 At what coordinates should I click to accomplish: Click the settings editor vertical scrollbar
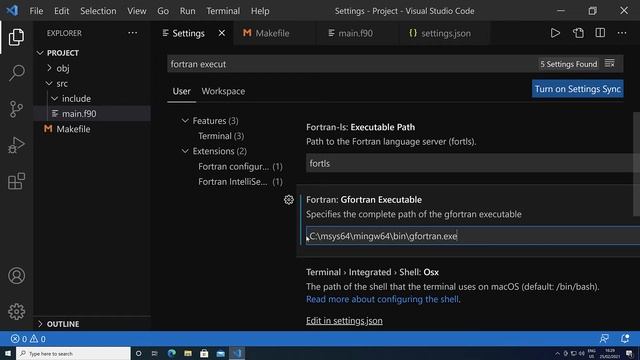[636, 164]
